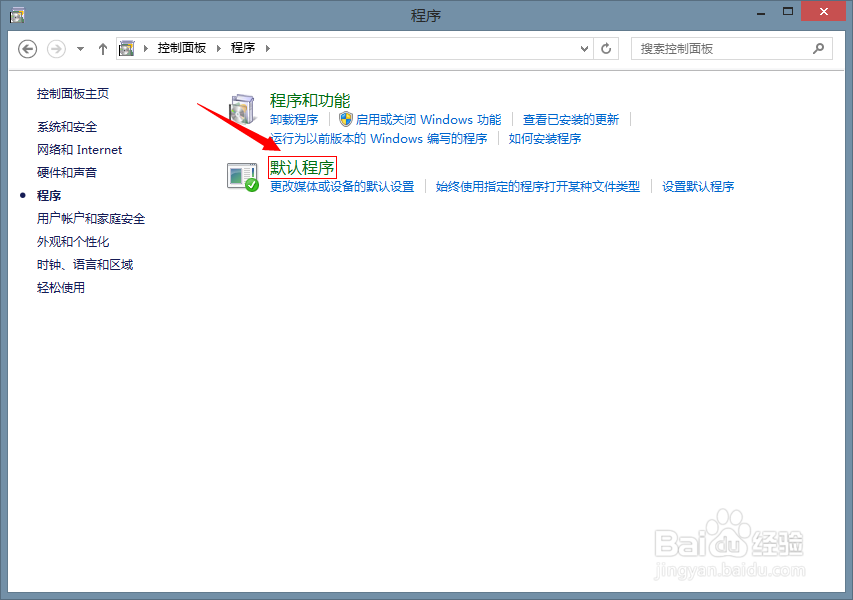Minimize the 程序 window
Viewport: 853px width, 600px height.
(761, 13)
